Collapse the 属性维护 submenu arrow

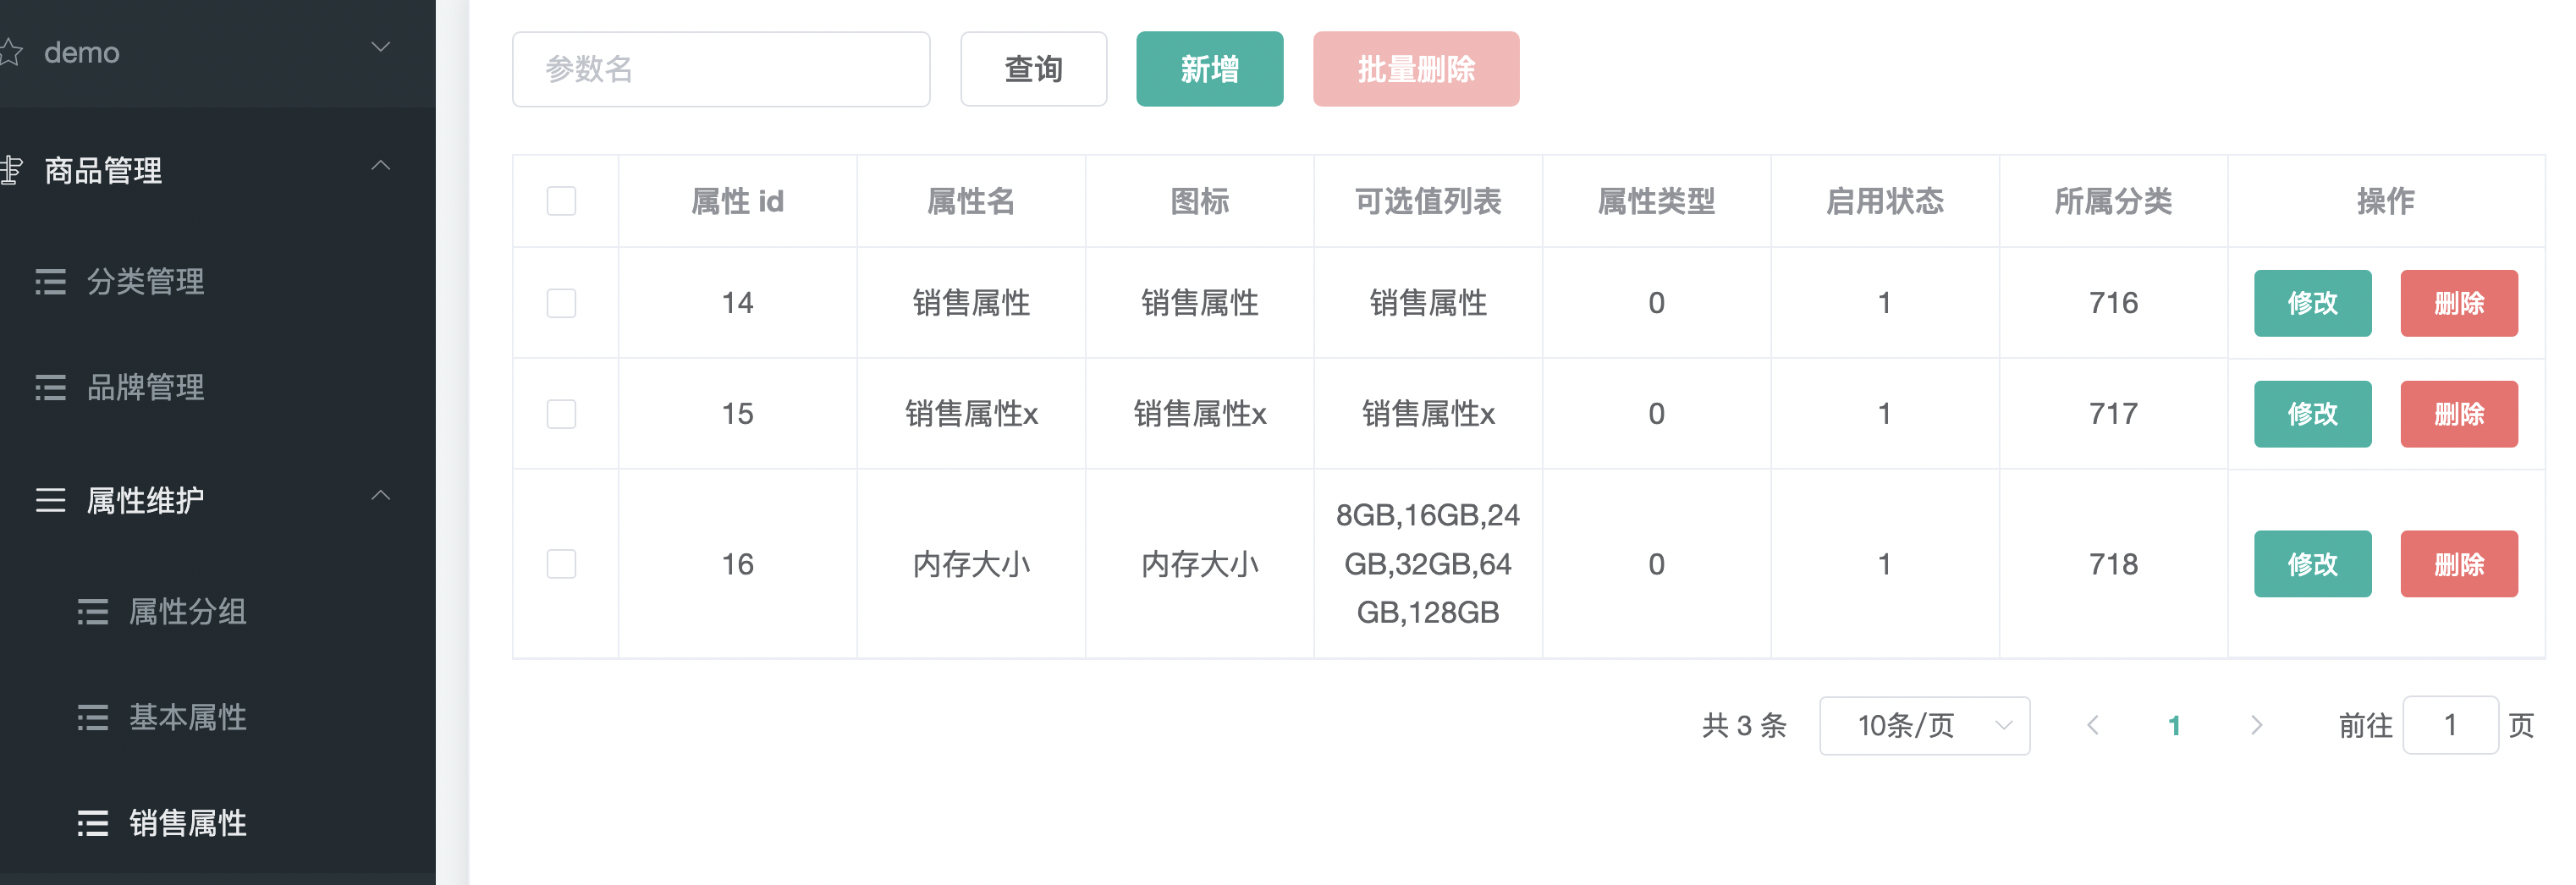click(380, 496)
